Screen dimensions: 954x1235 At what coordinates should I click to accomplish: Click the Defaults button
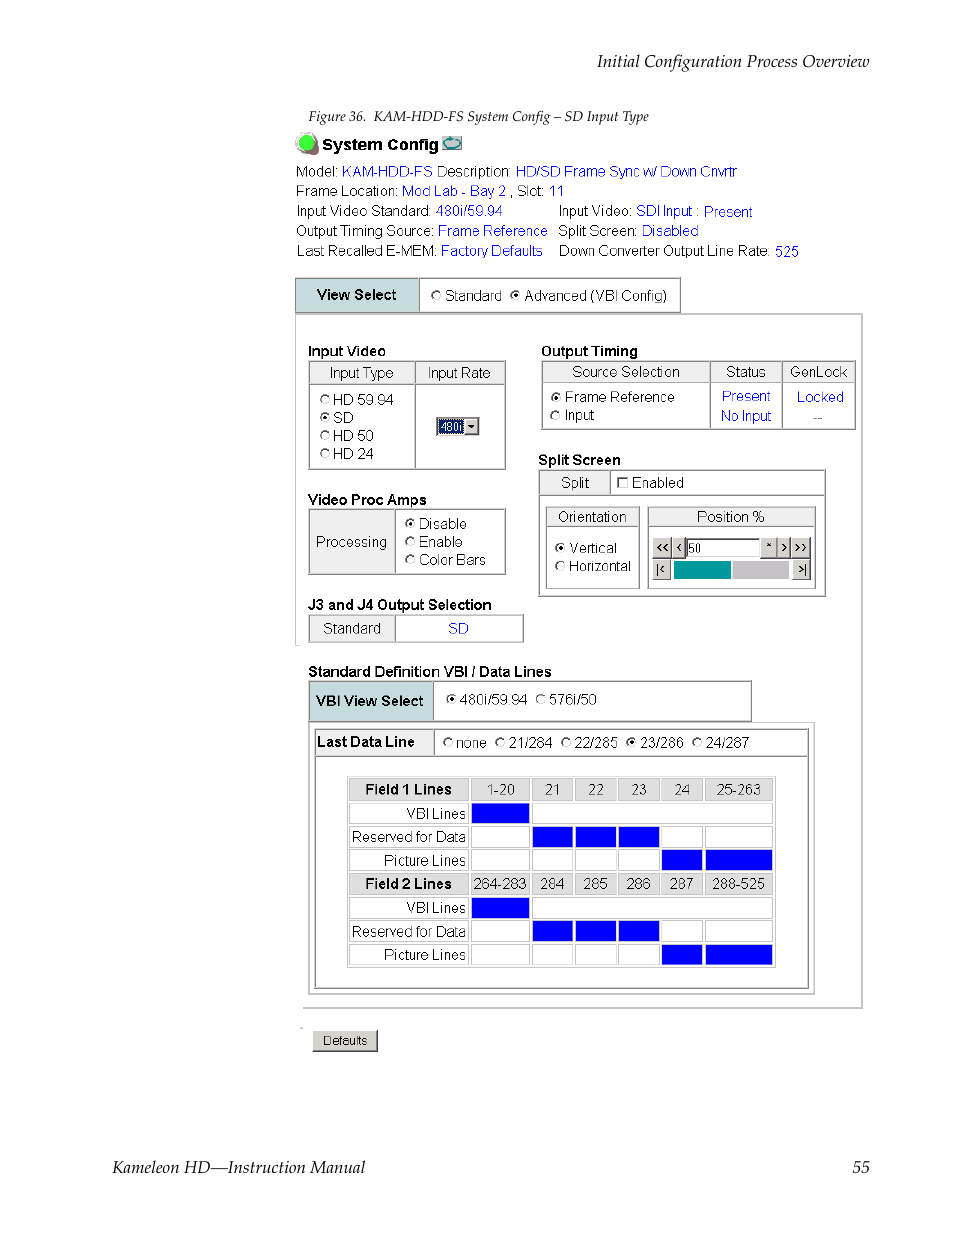[345, 1041]
